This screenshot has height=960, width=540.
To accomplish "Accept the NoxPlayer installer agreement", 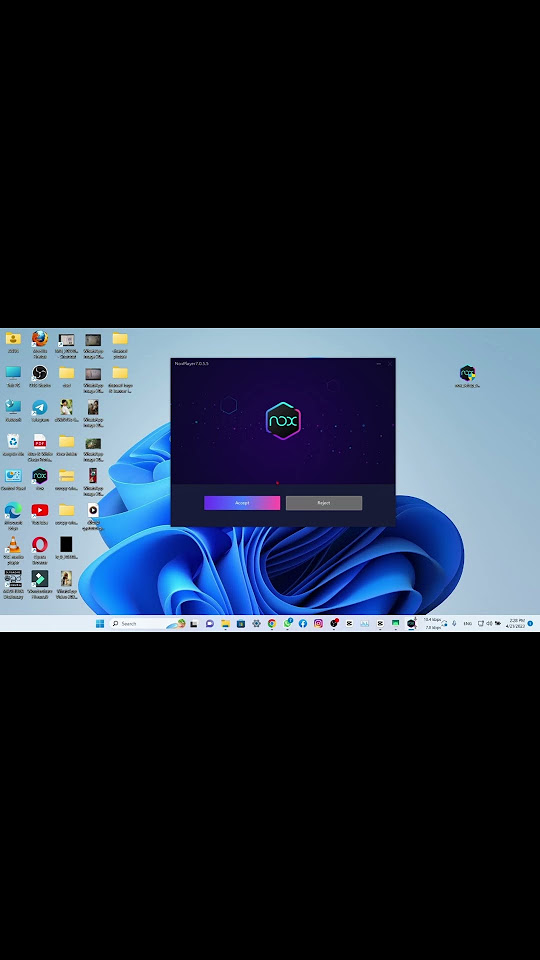I will click(242, 503).
